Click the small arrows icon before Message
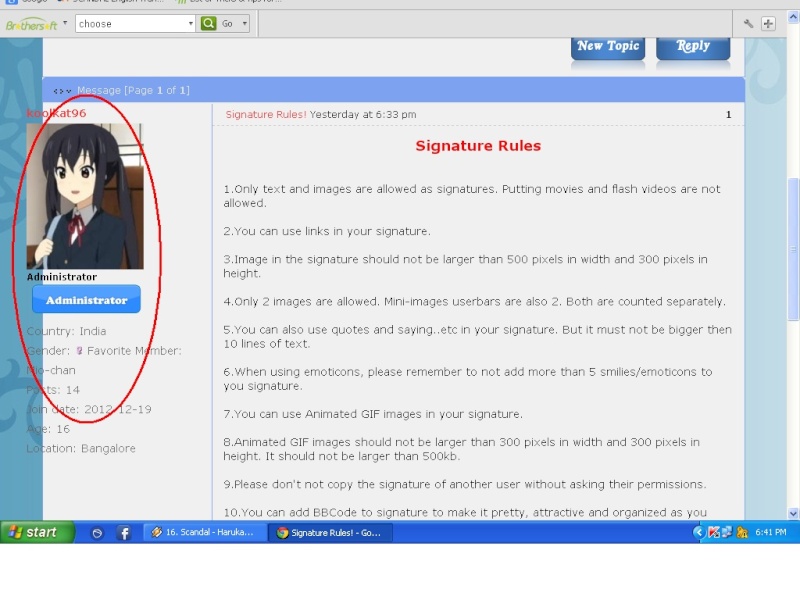The image size is (800, 600). coord(62,91)
